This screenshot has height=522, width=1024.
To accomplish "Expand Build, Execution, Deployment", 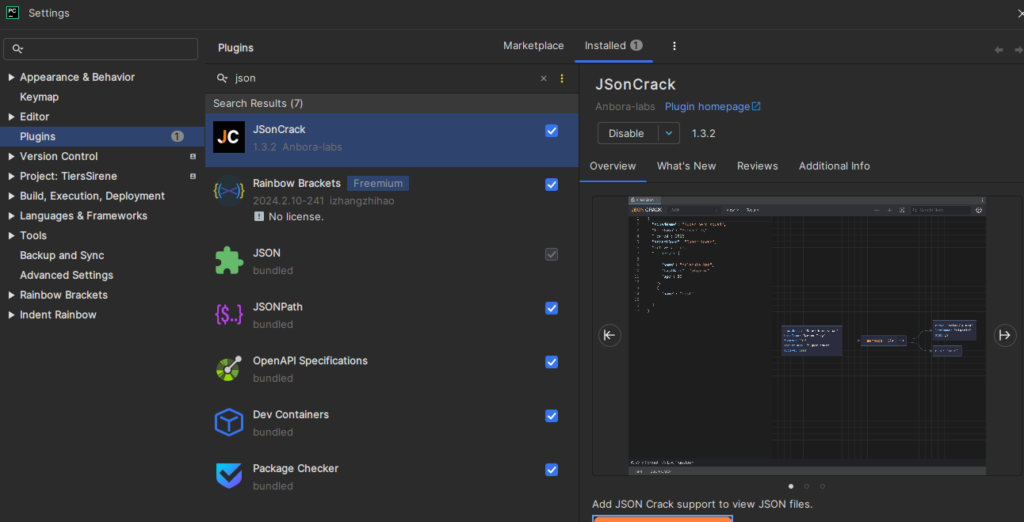I will tap(11, 196).
